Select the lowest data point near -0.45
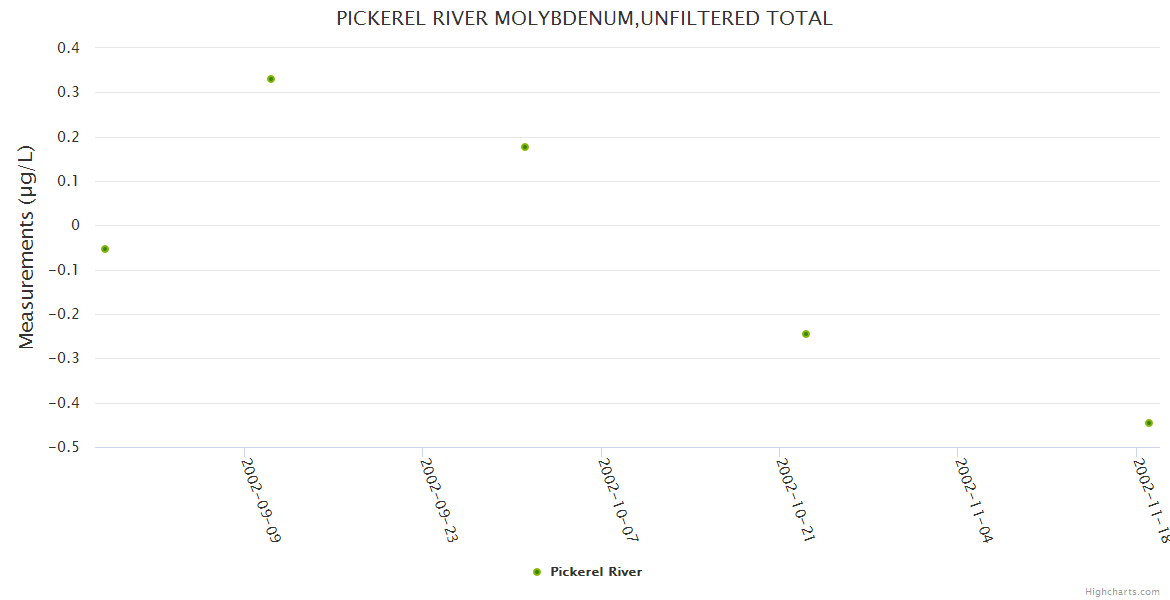This screenshot has height=600, width=1170. click(1149, 423)
